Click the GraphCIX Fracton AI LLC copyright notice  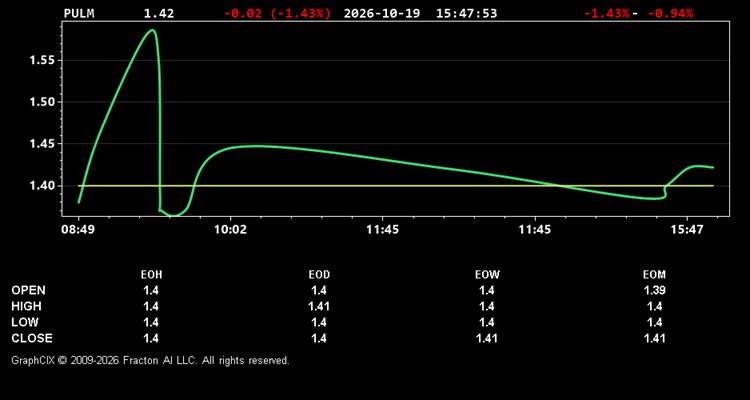point(150,360)
